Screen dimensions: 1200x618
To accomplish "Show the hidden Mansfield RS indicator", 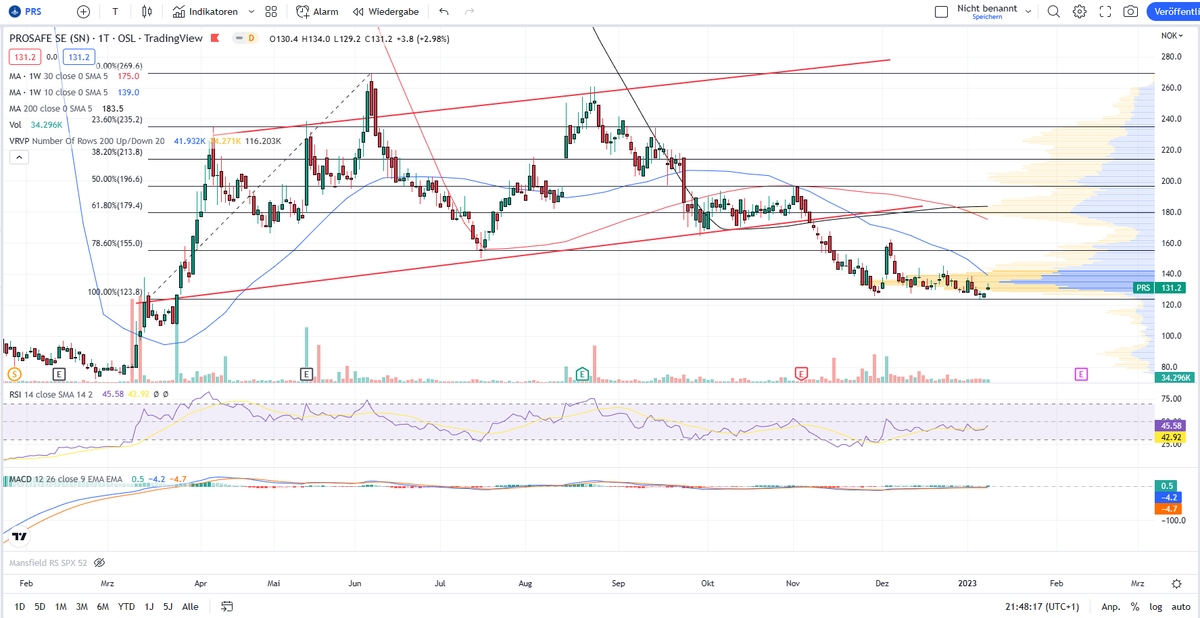I will click(98, 563).
